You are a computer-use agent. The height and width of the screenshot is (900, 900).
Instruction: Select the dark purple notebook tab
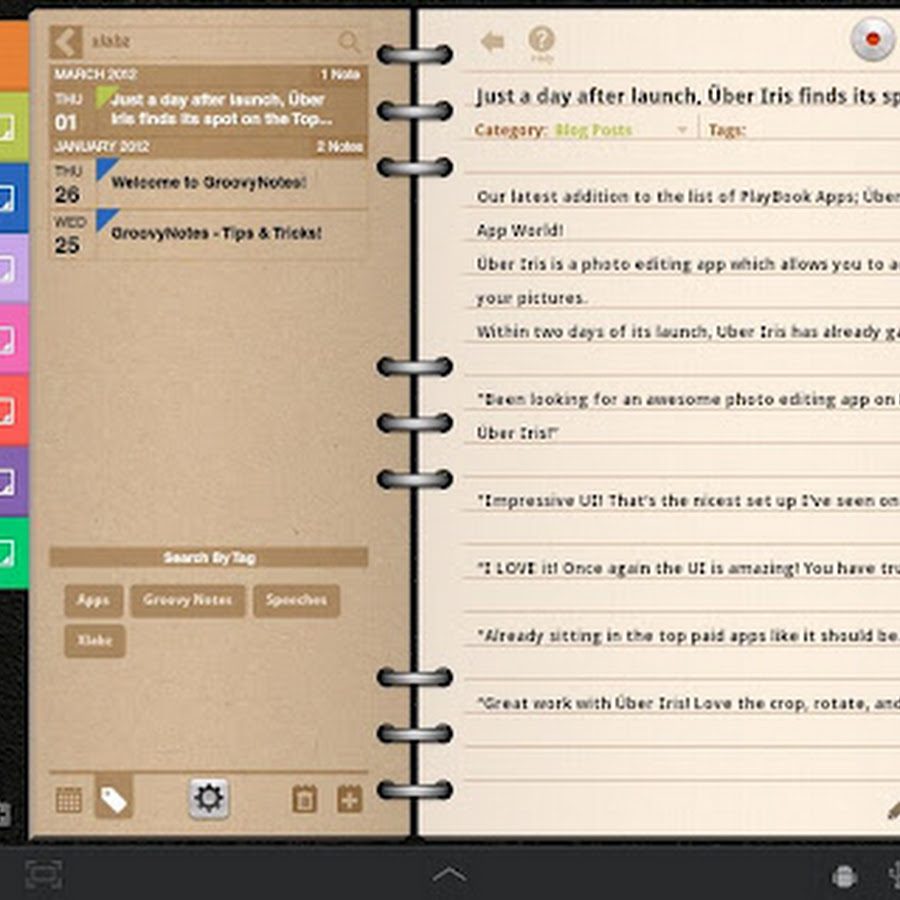click(14, 482)
